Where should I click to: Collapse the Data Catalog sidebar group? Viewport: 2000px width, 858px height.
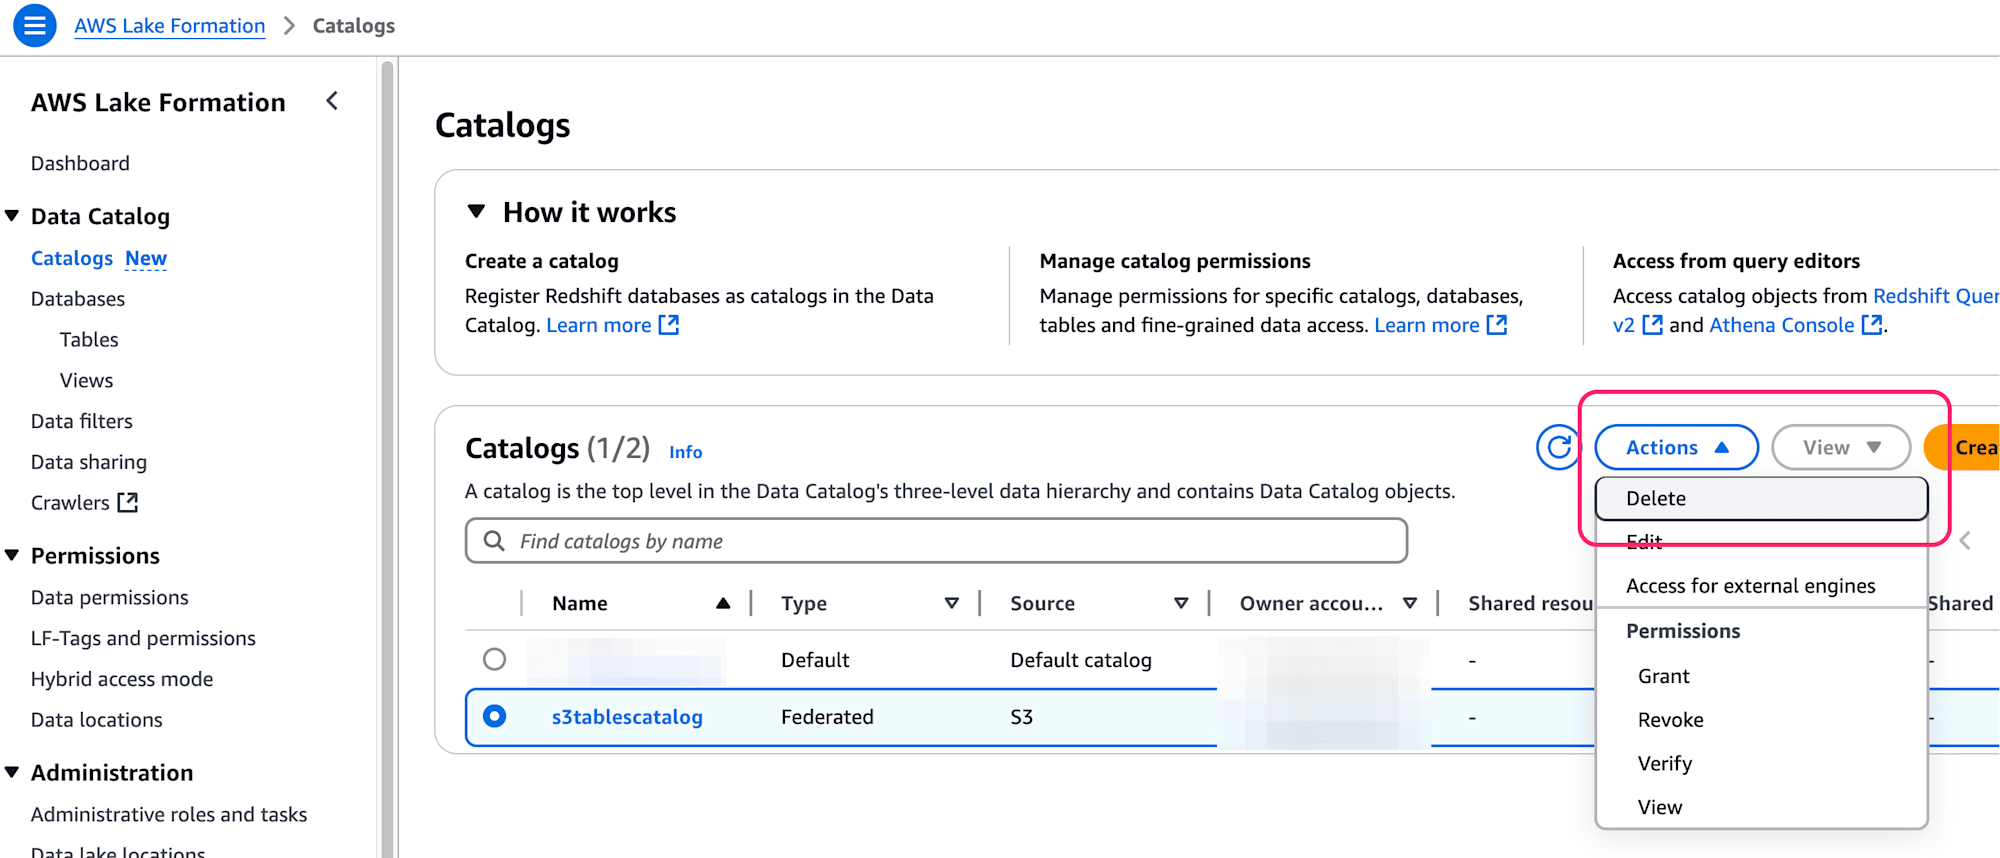(12, 216)
